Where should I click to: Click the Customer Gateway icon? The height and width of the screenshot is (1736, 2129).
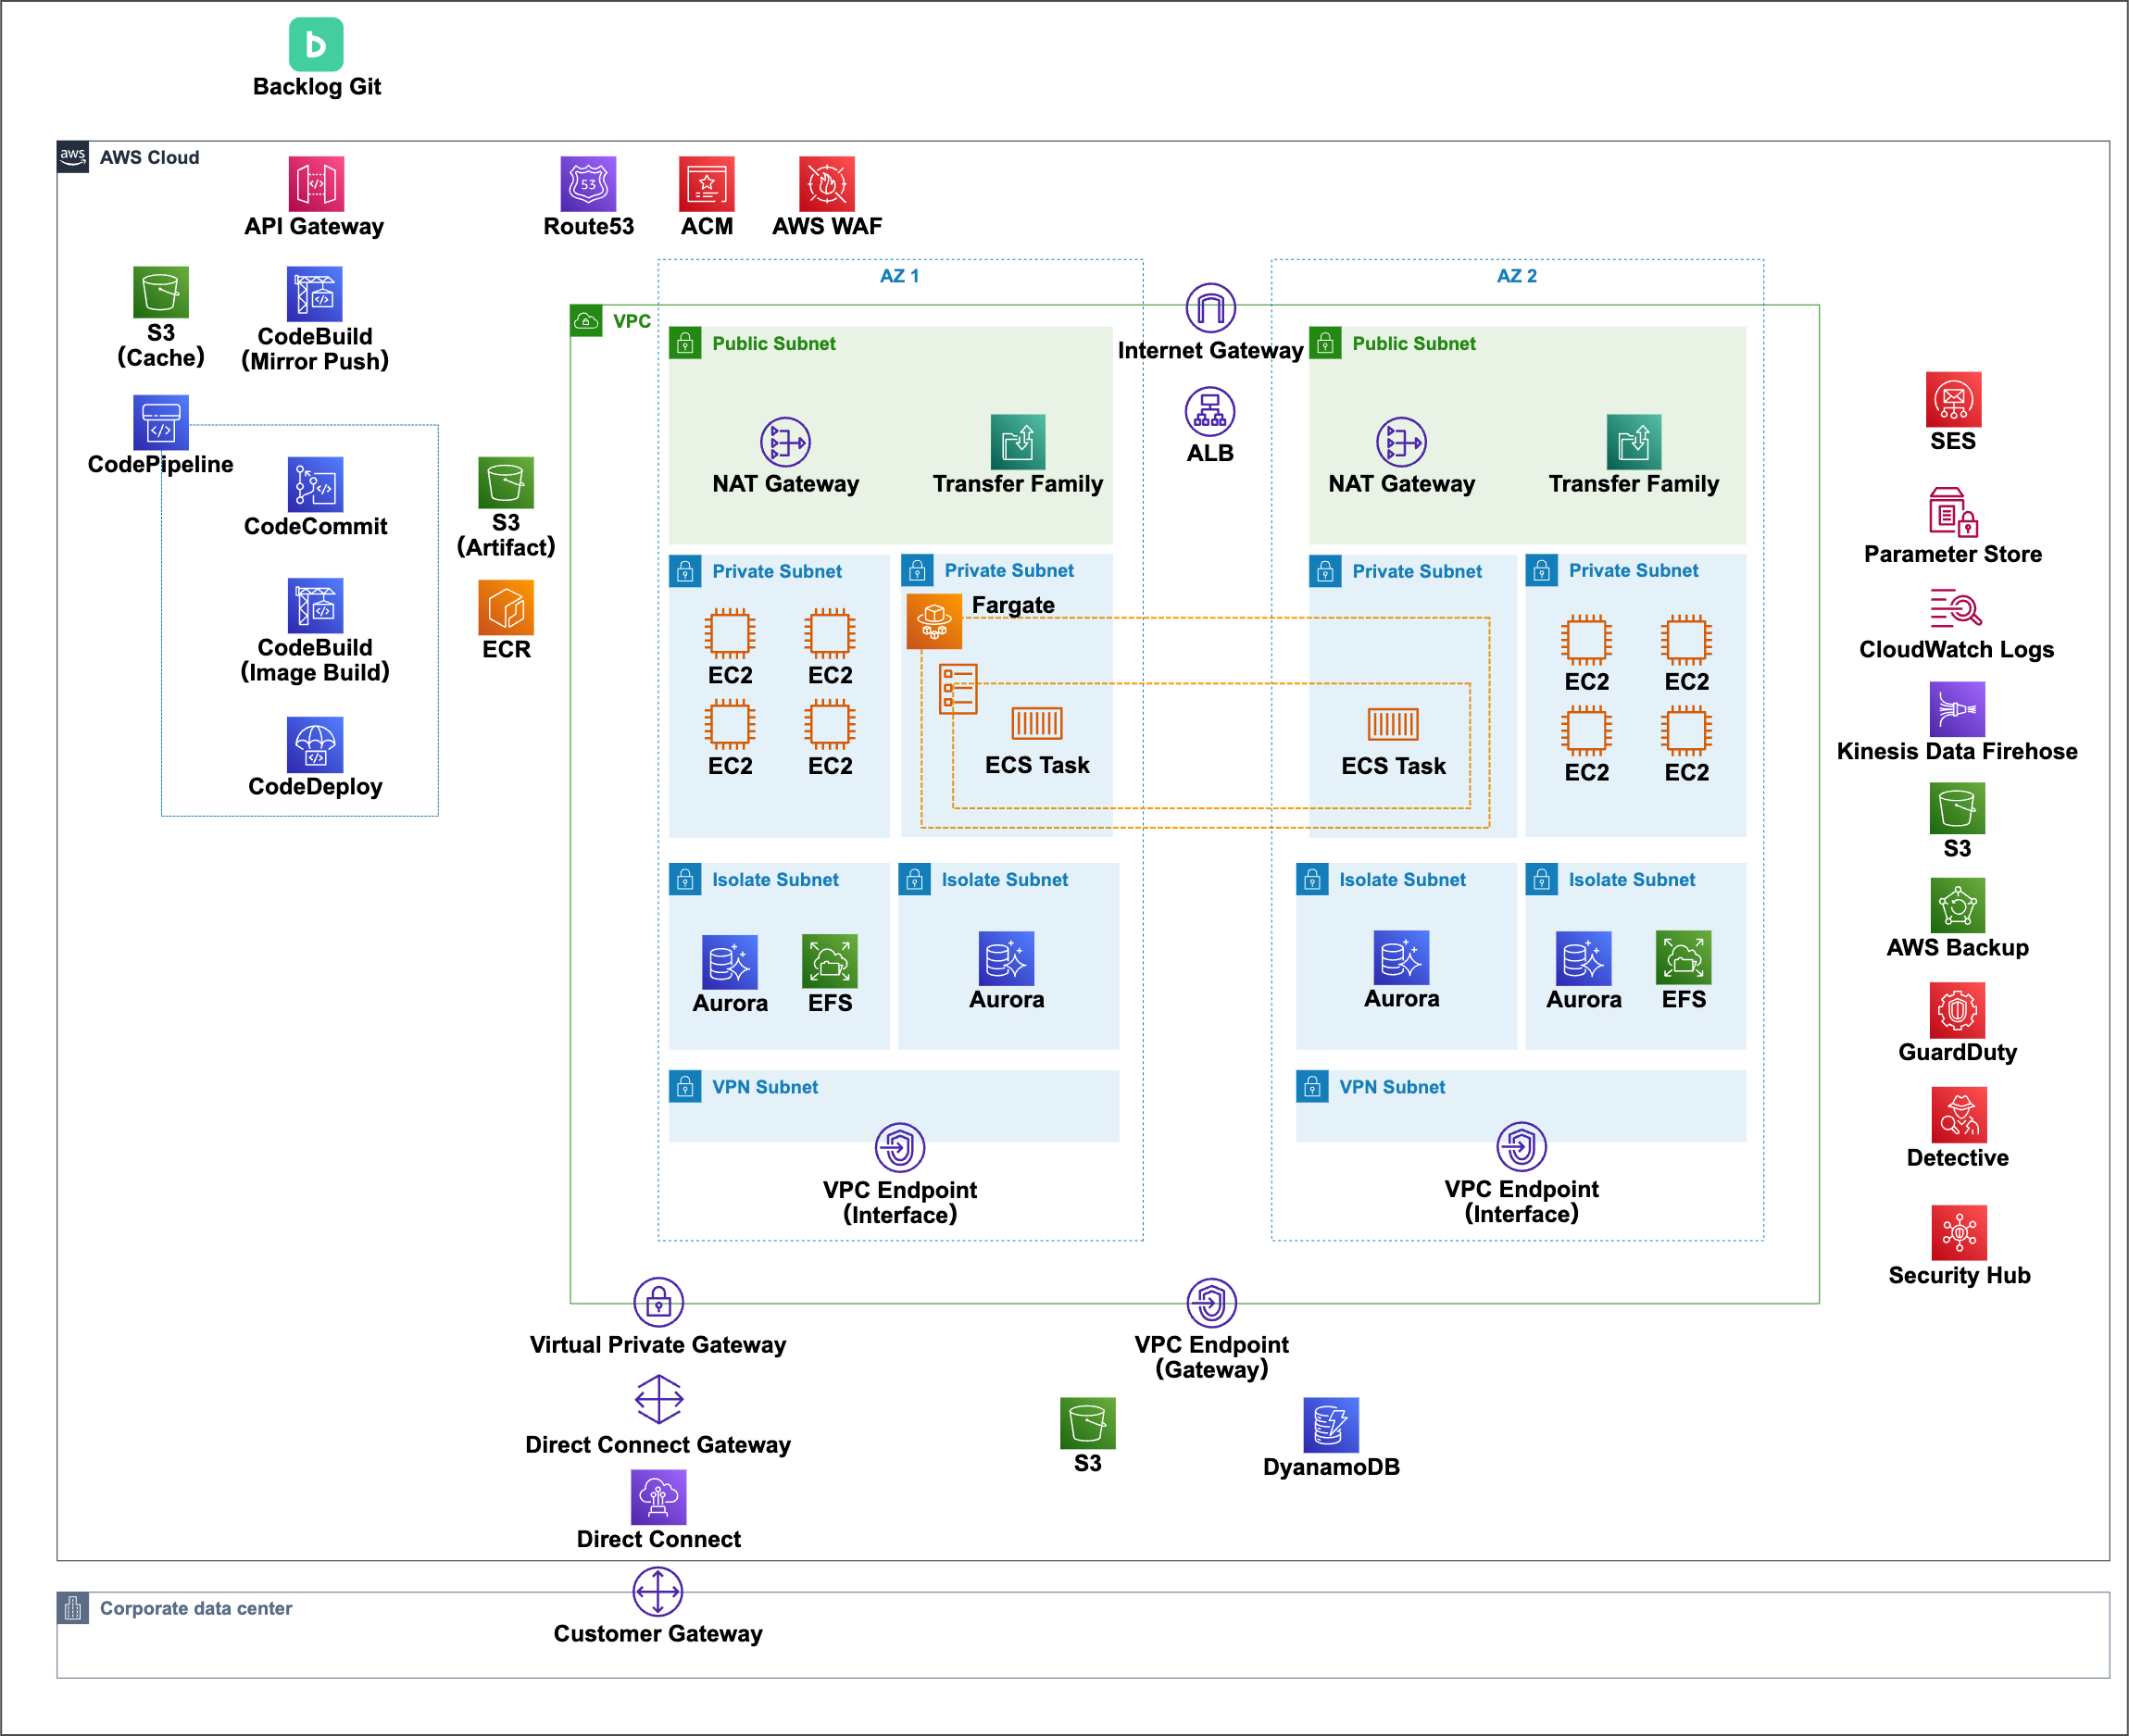point(658,1591)
